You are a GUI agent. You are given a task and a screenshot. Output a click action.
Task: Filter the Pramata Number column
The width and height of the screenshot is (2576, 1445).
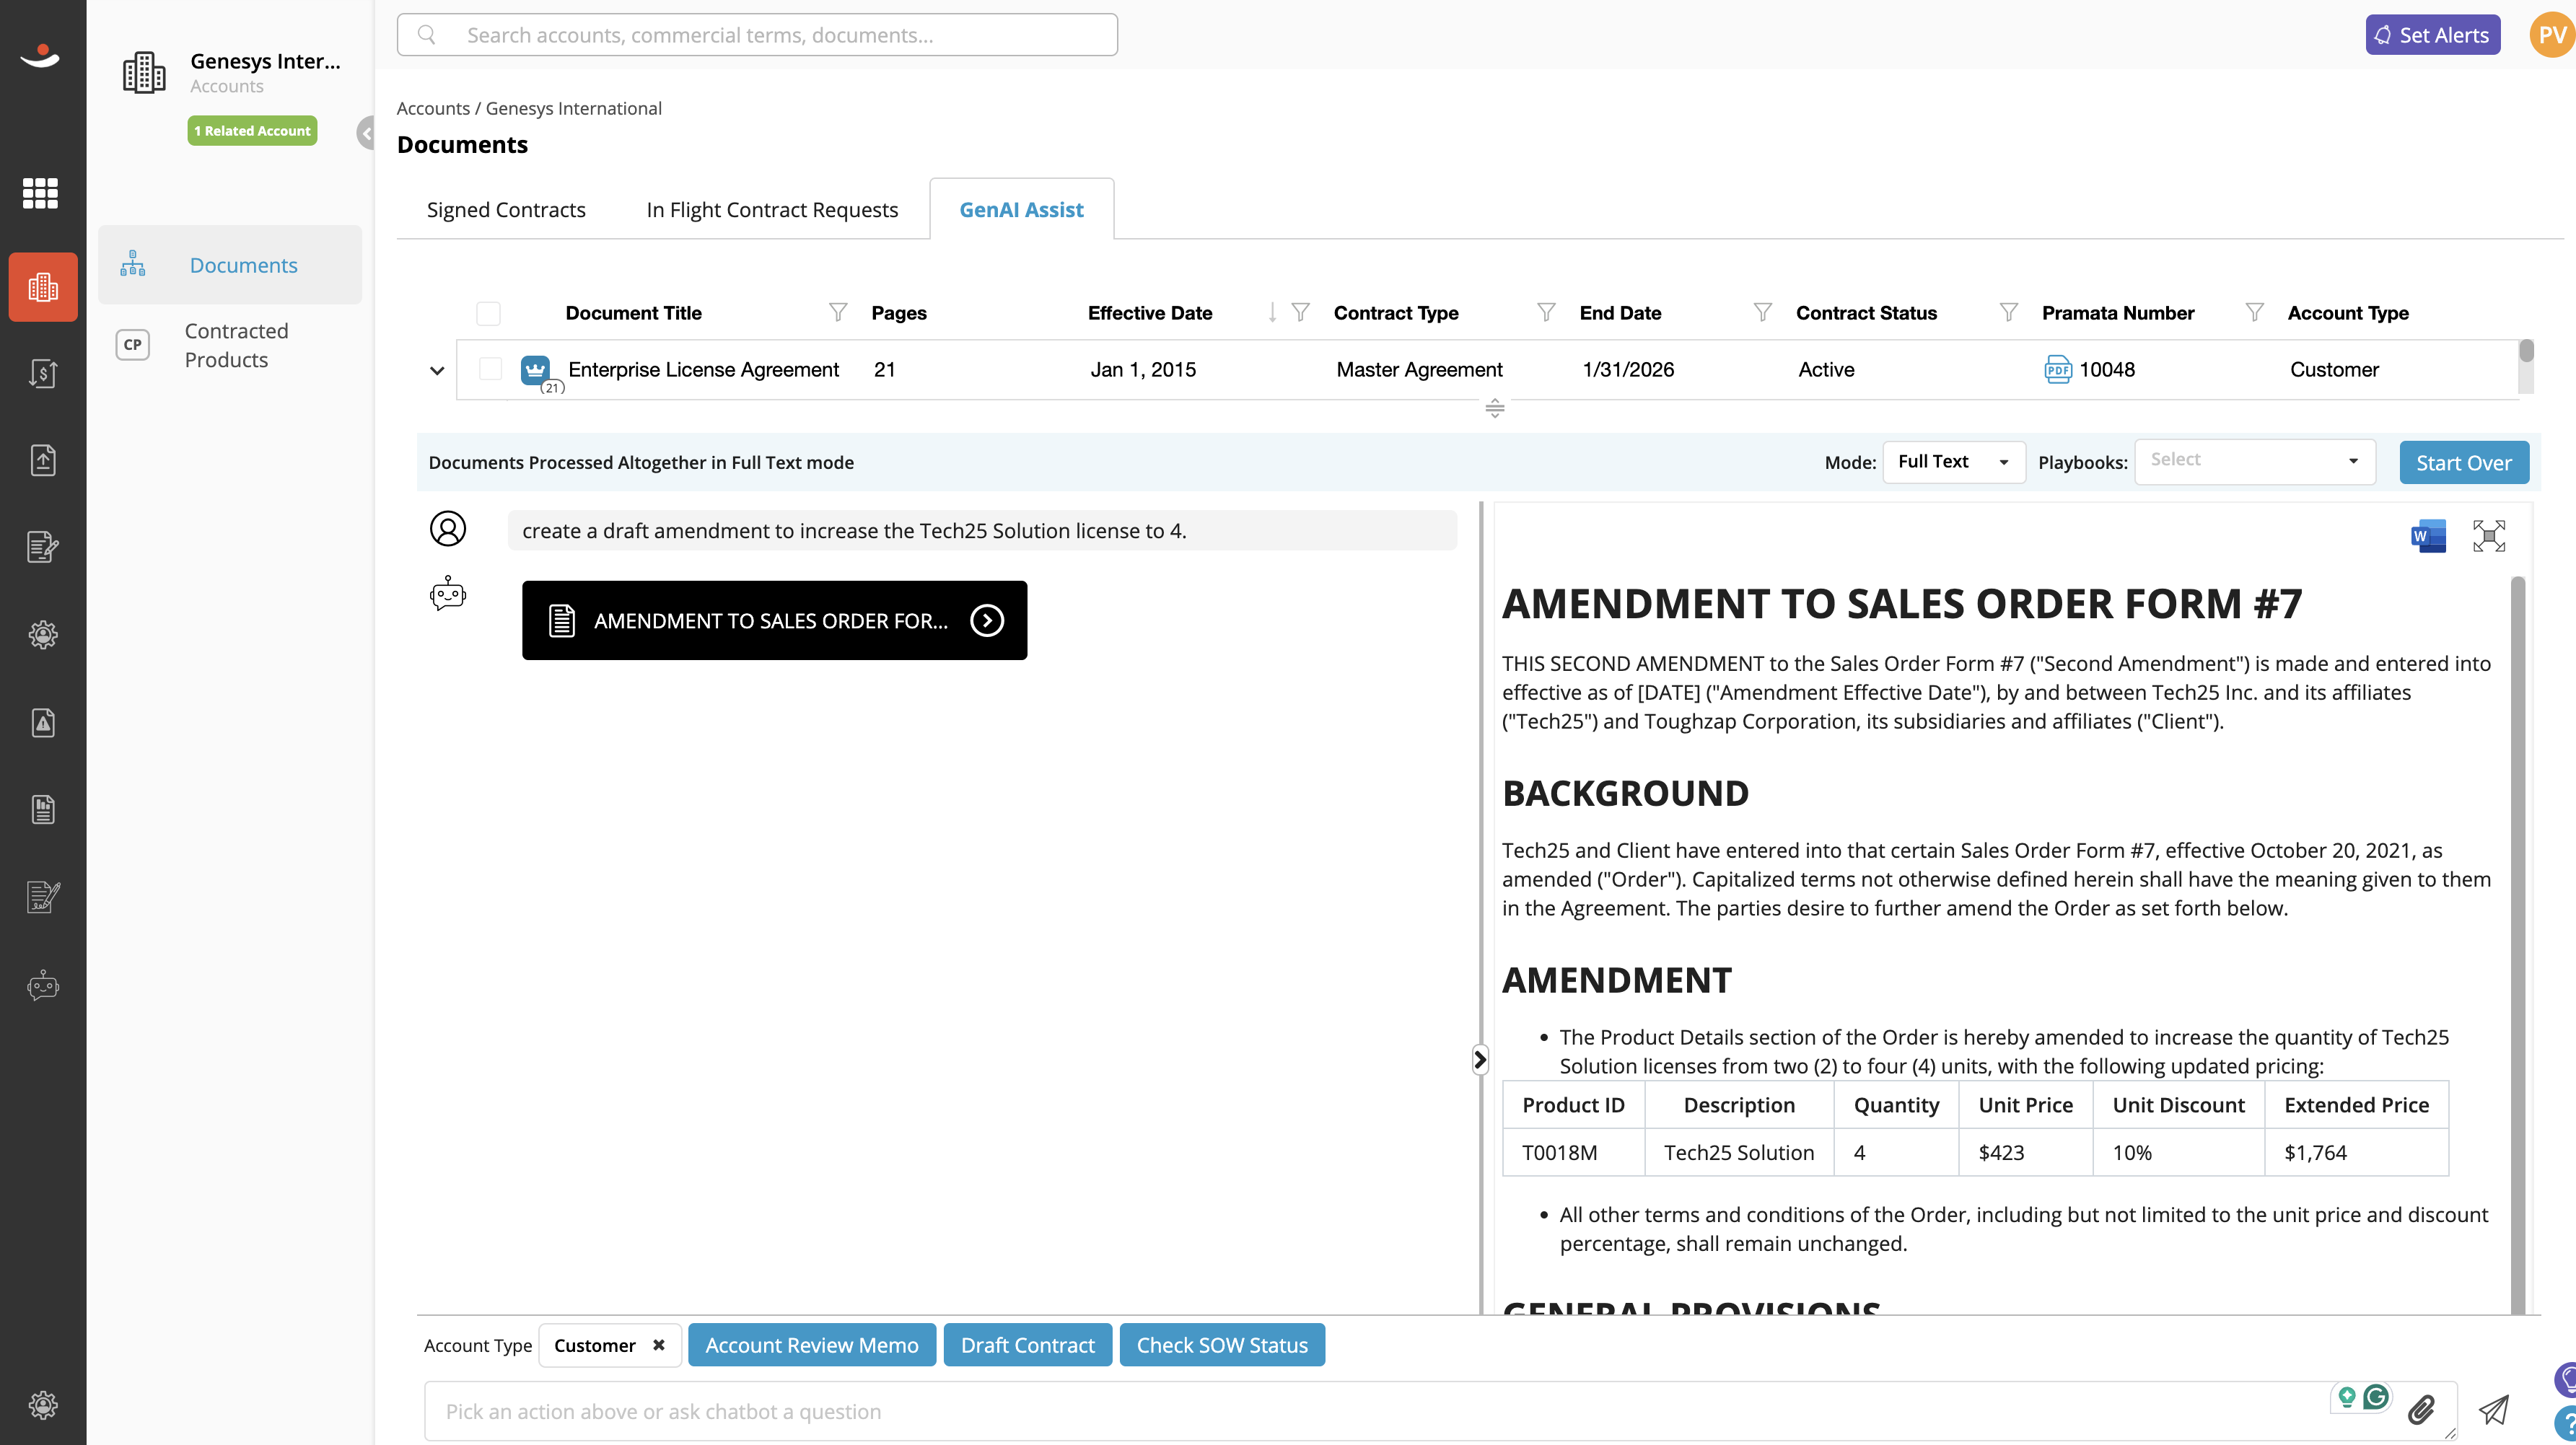pos(2254,313)
